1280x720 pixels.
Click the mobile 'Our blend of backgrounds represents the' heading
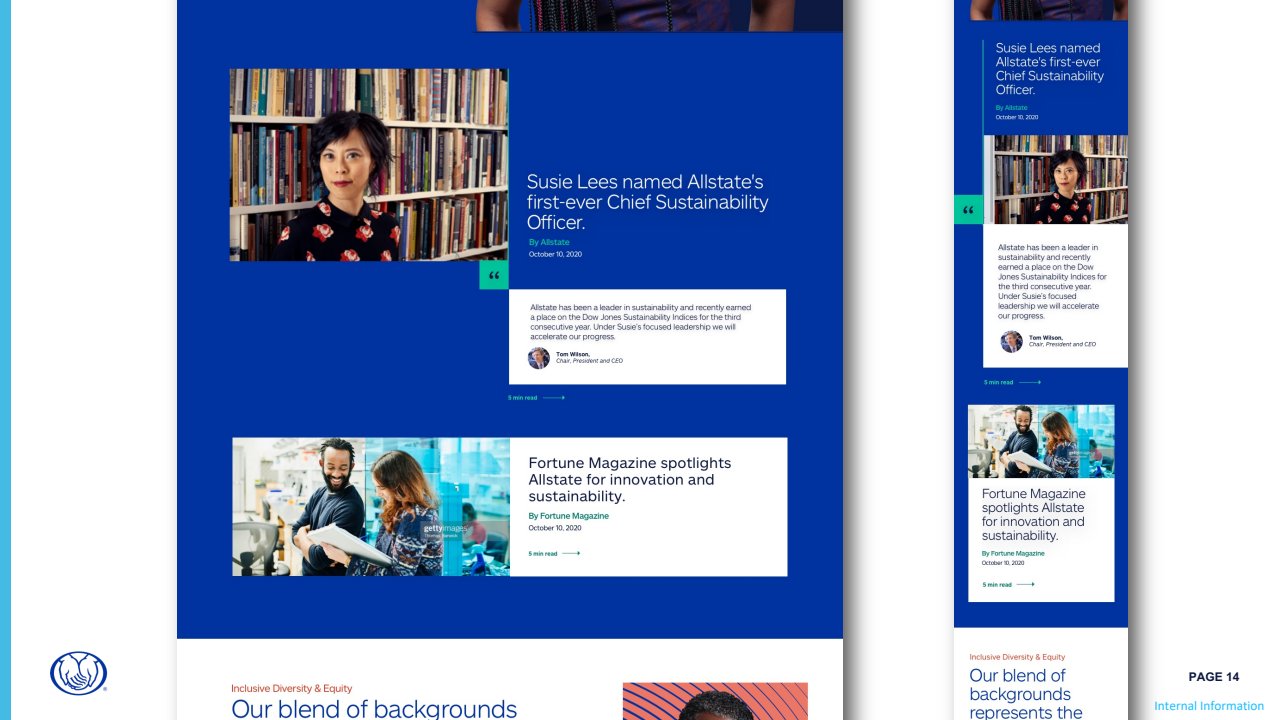(x=1026, y=694)
